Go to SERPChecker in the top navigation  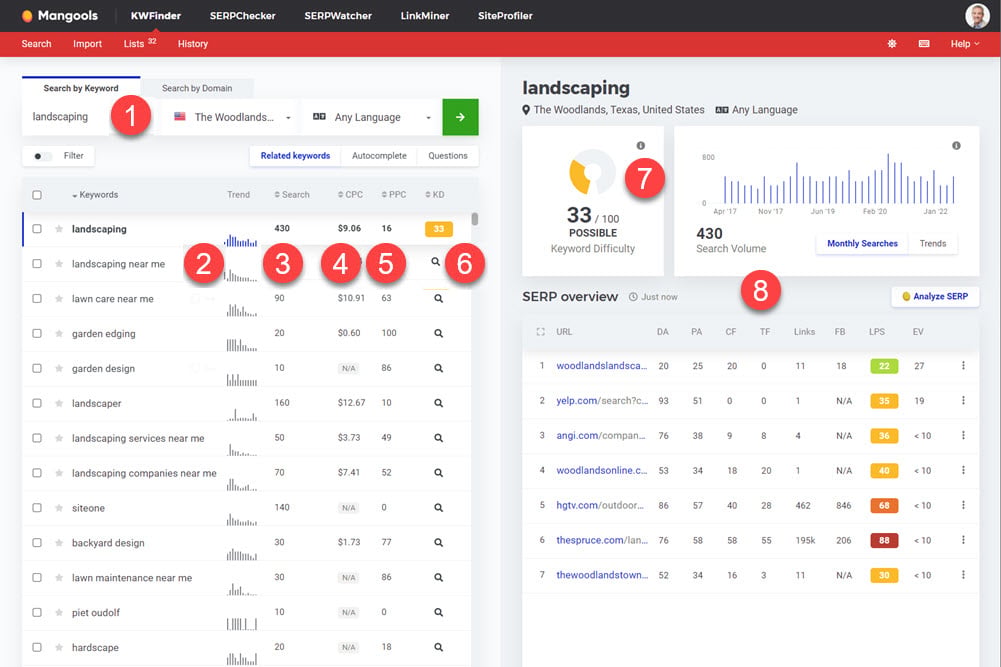click(x=243, y=16)
